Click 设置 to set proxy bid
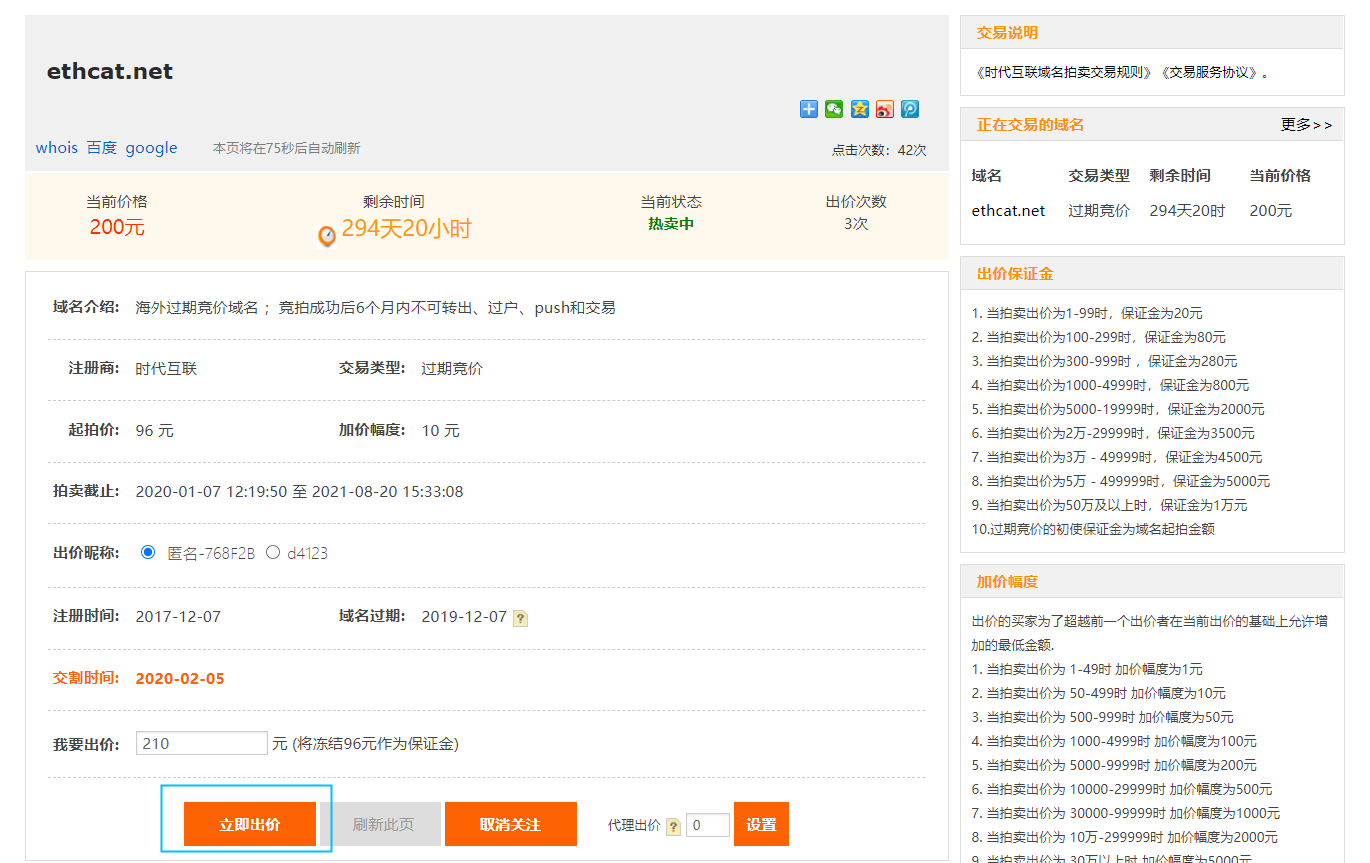The height and width of the screenshot is (863, 1370). click(x=761, y=824)
